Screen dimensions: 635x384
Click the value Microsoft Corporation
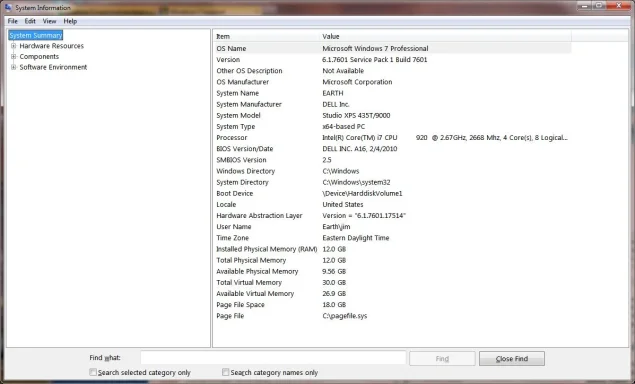click(x=357, y=82)
